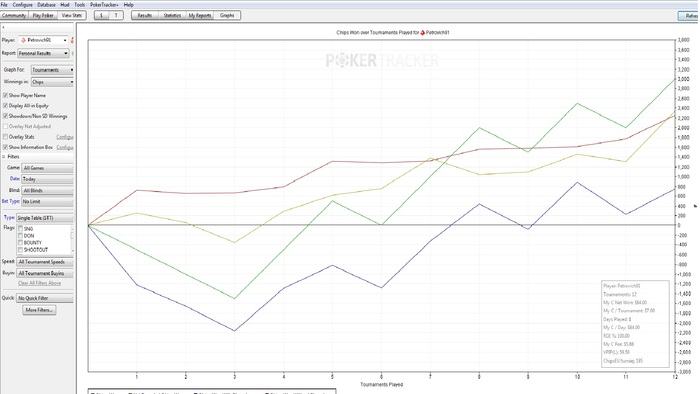The image size is (700, 394).
Task: Open the Report dropdown showing Personal Results
Action: (43, 53)
